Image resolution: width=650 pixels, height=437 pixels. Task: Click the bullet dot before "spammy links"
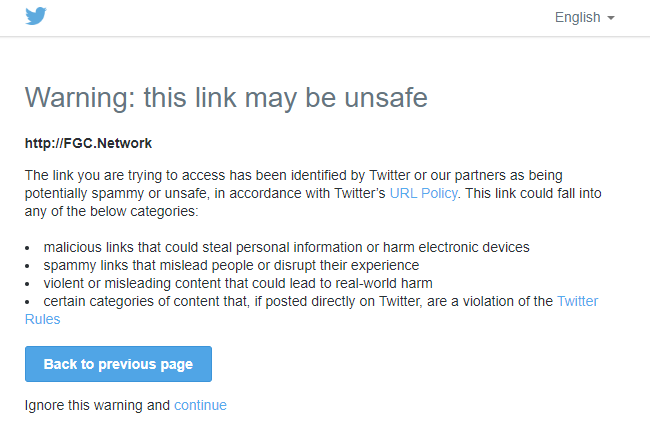point(27,265)
